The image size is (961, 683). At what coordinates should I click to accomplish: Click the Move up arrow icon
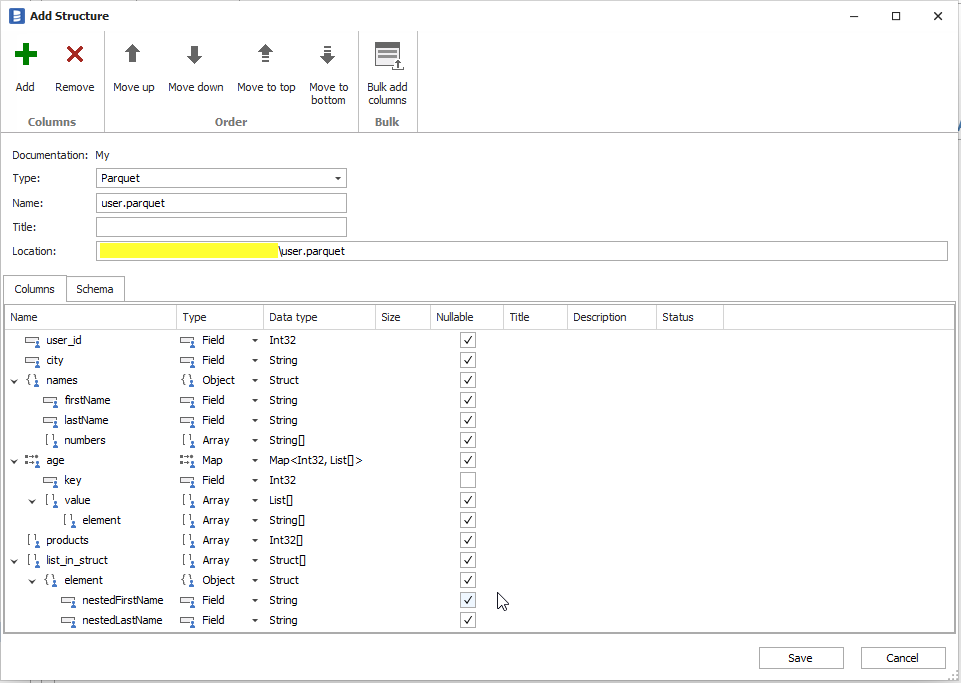133,55
